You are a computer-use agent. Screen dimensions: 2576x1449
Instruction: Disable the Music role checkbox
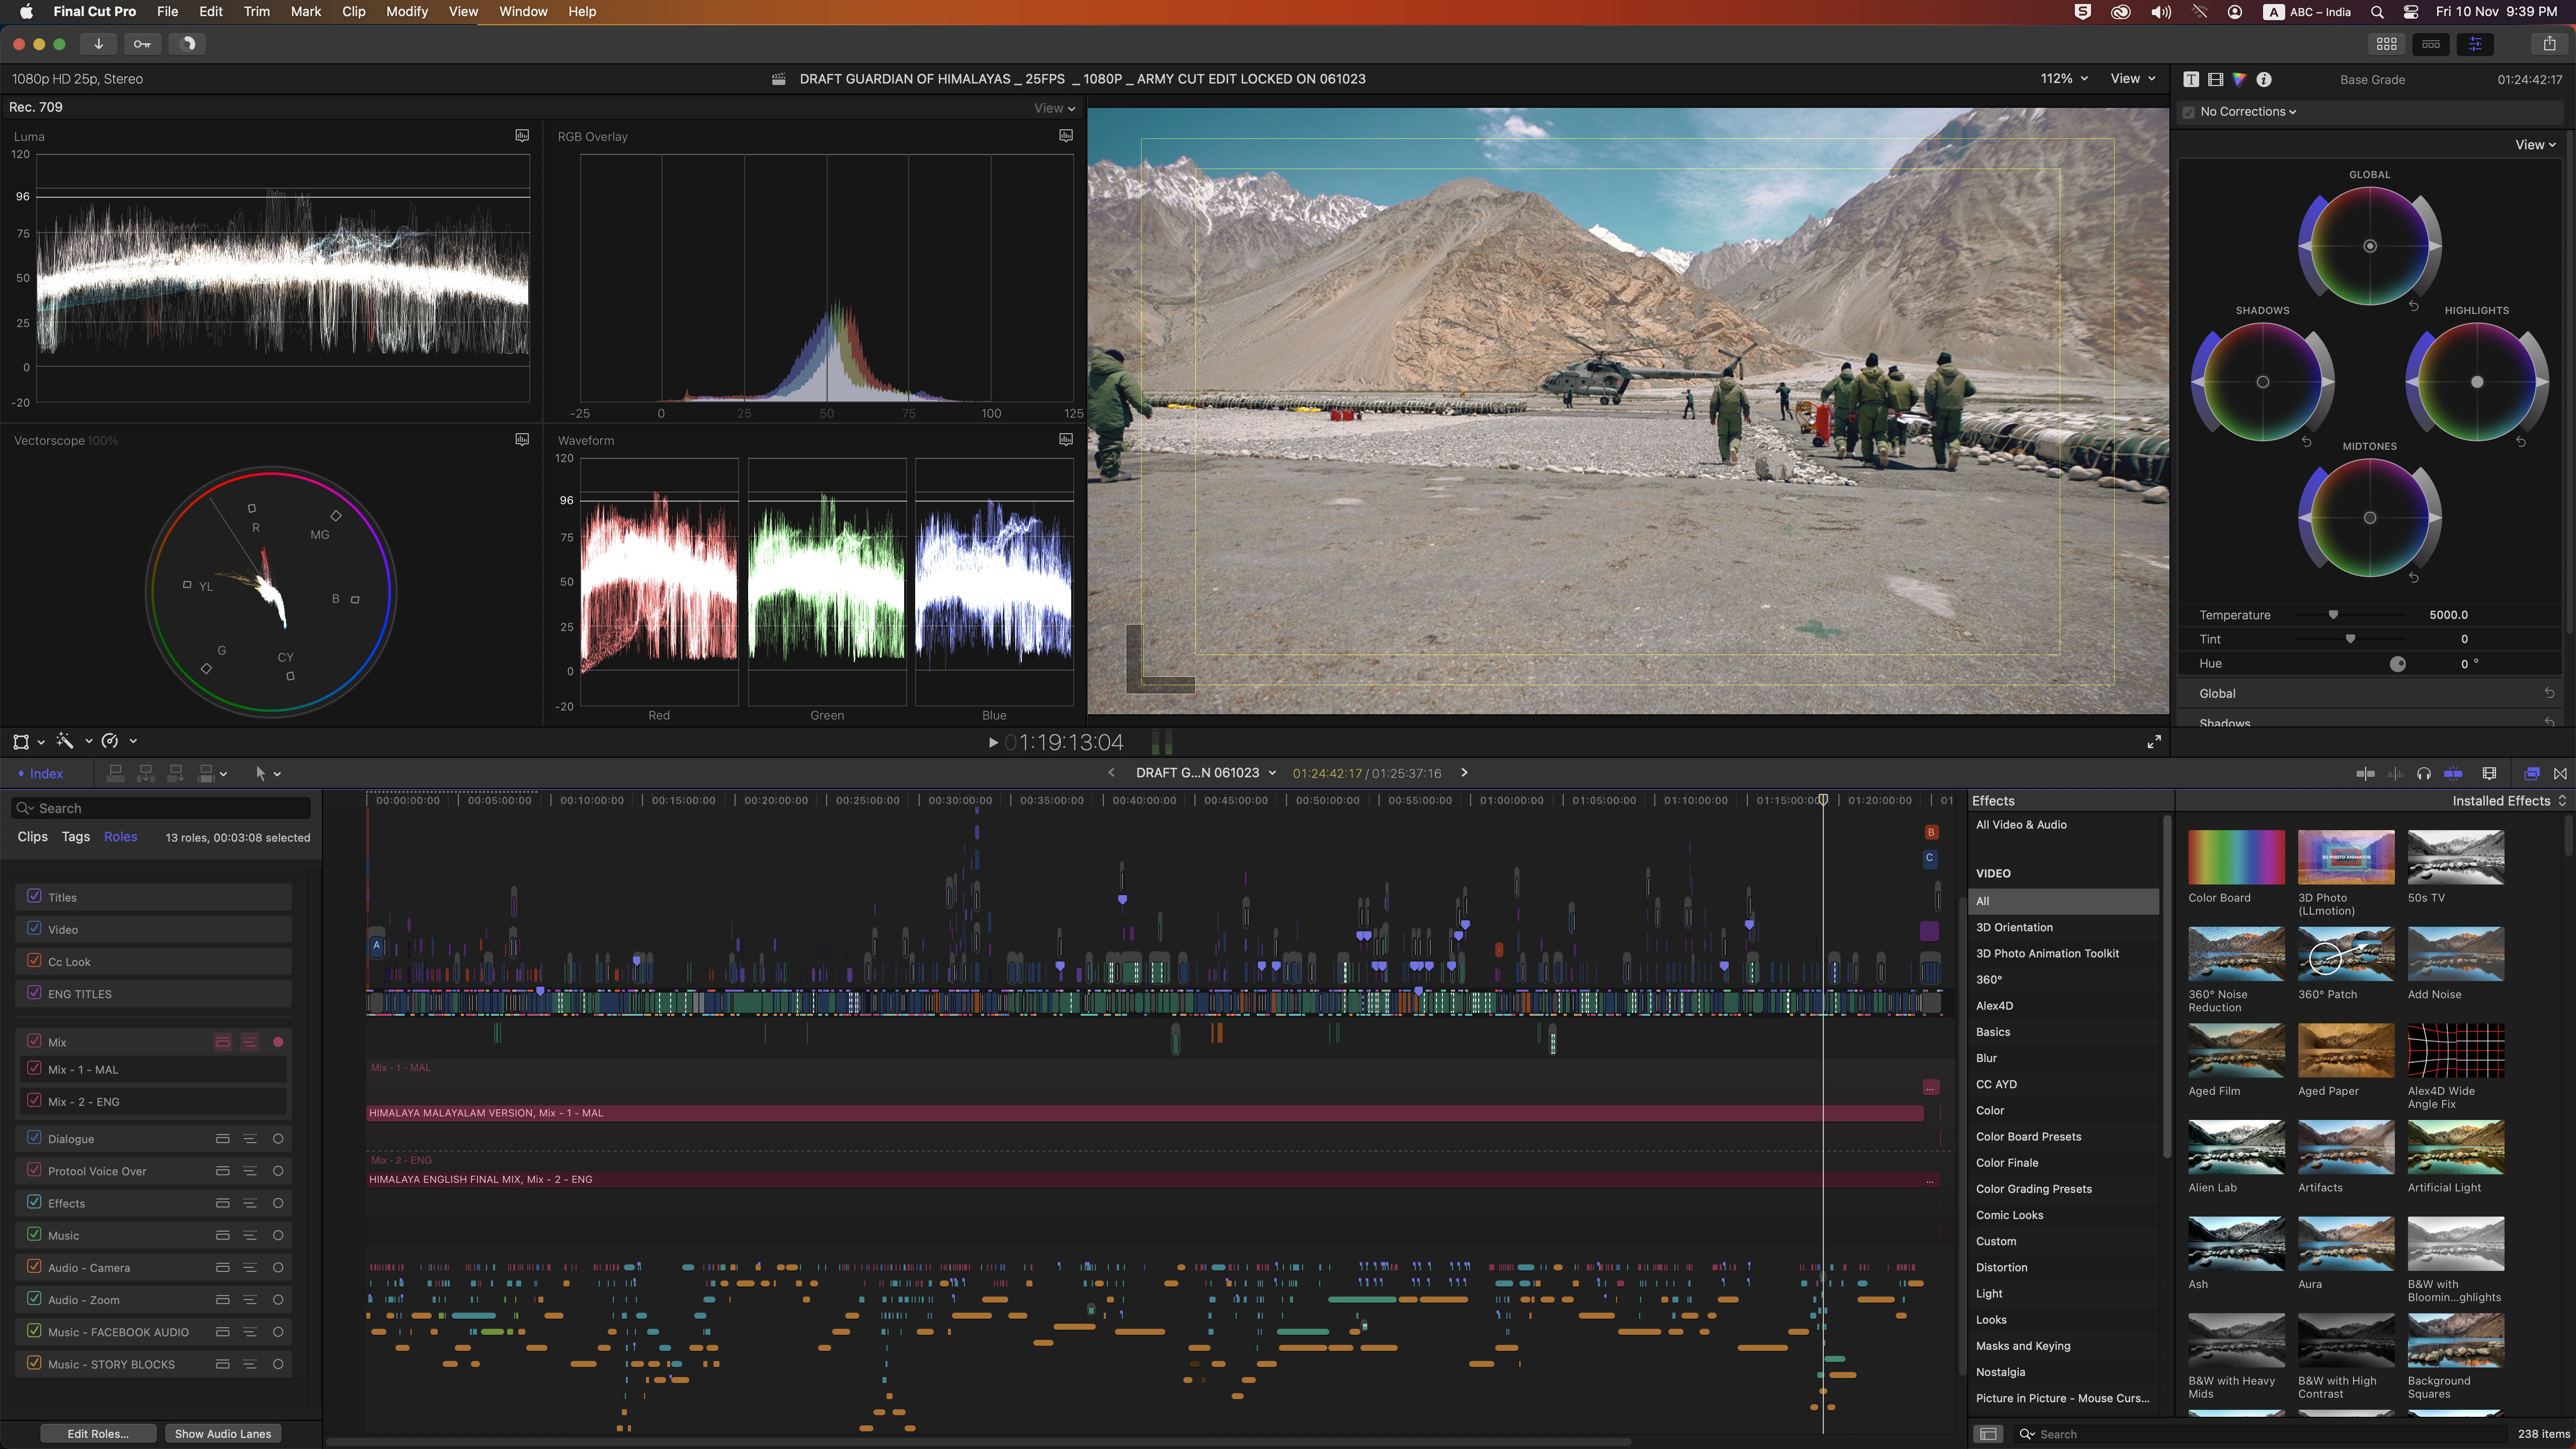click(34, 1234)
